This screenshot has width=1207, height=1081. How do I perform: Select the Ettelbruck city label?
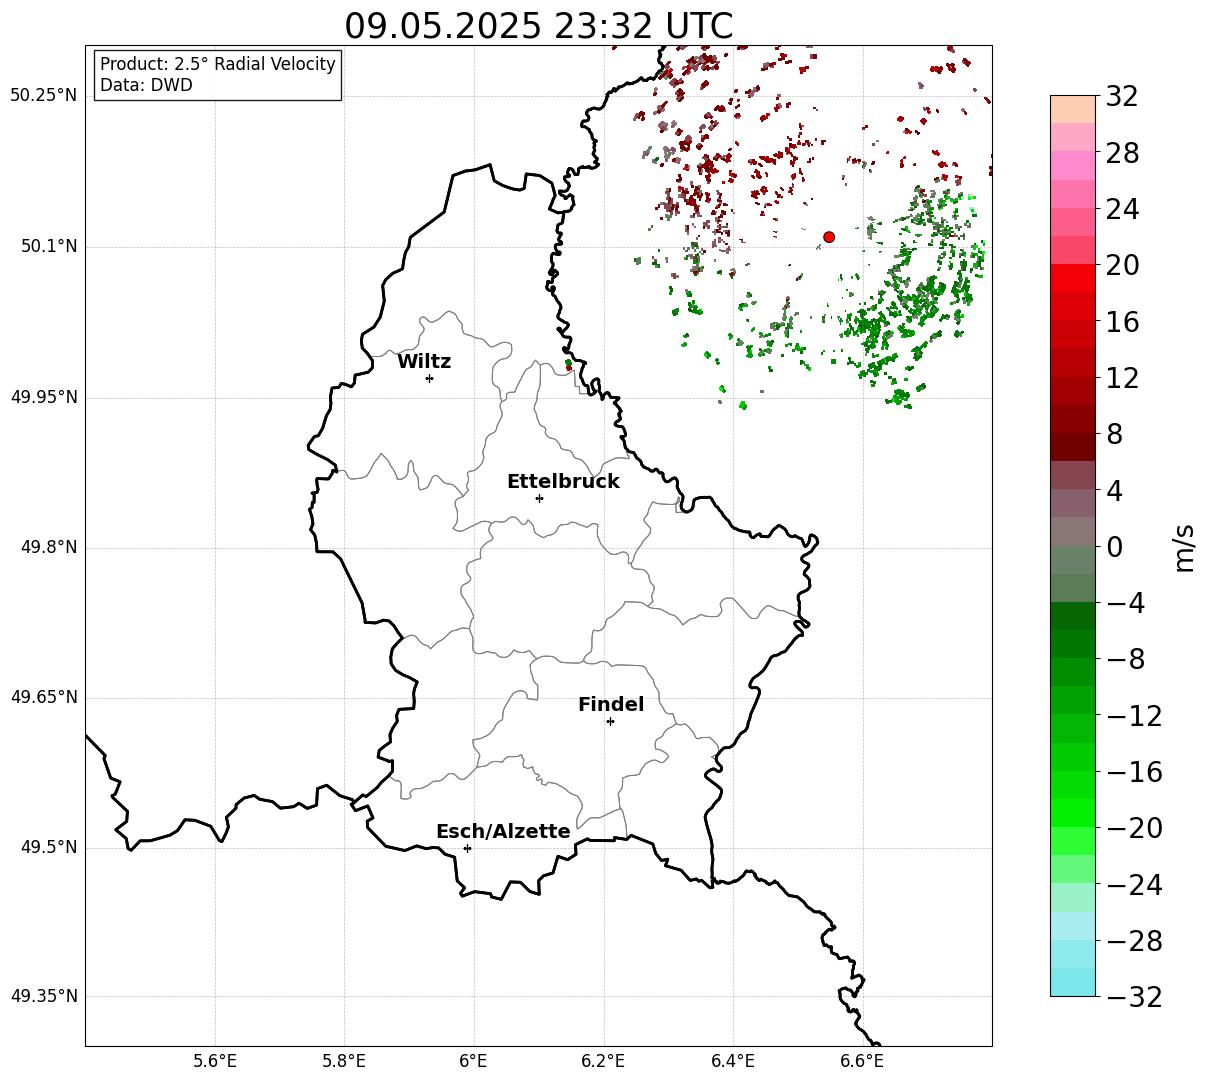tap(563, 482)
